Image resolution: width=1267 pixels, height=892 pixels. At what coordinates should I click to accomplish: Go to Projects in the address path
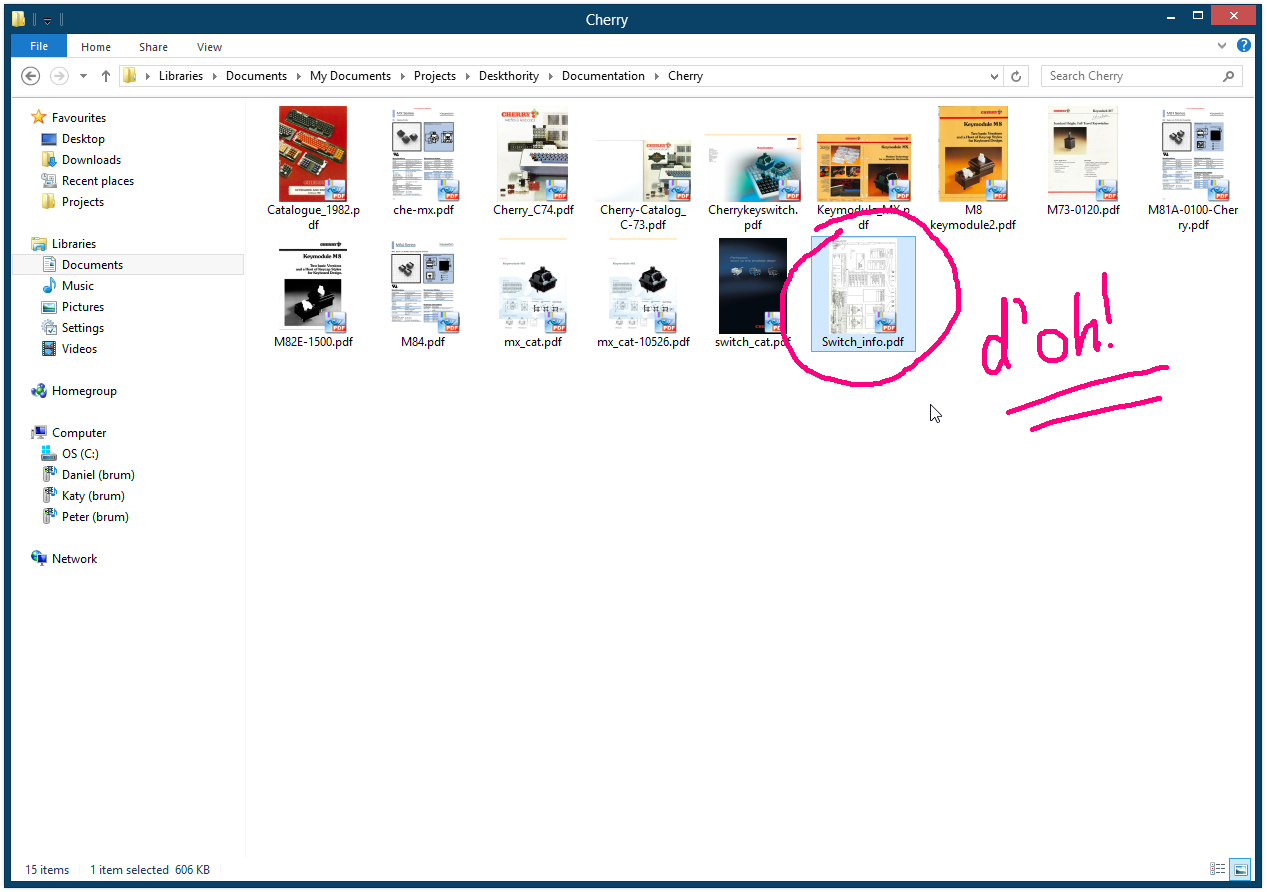tap(434, 76)
